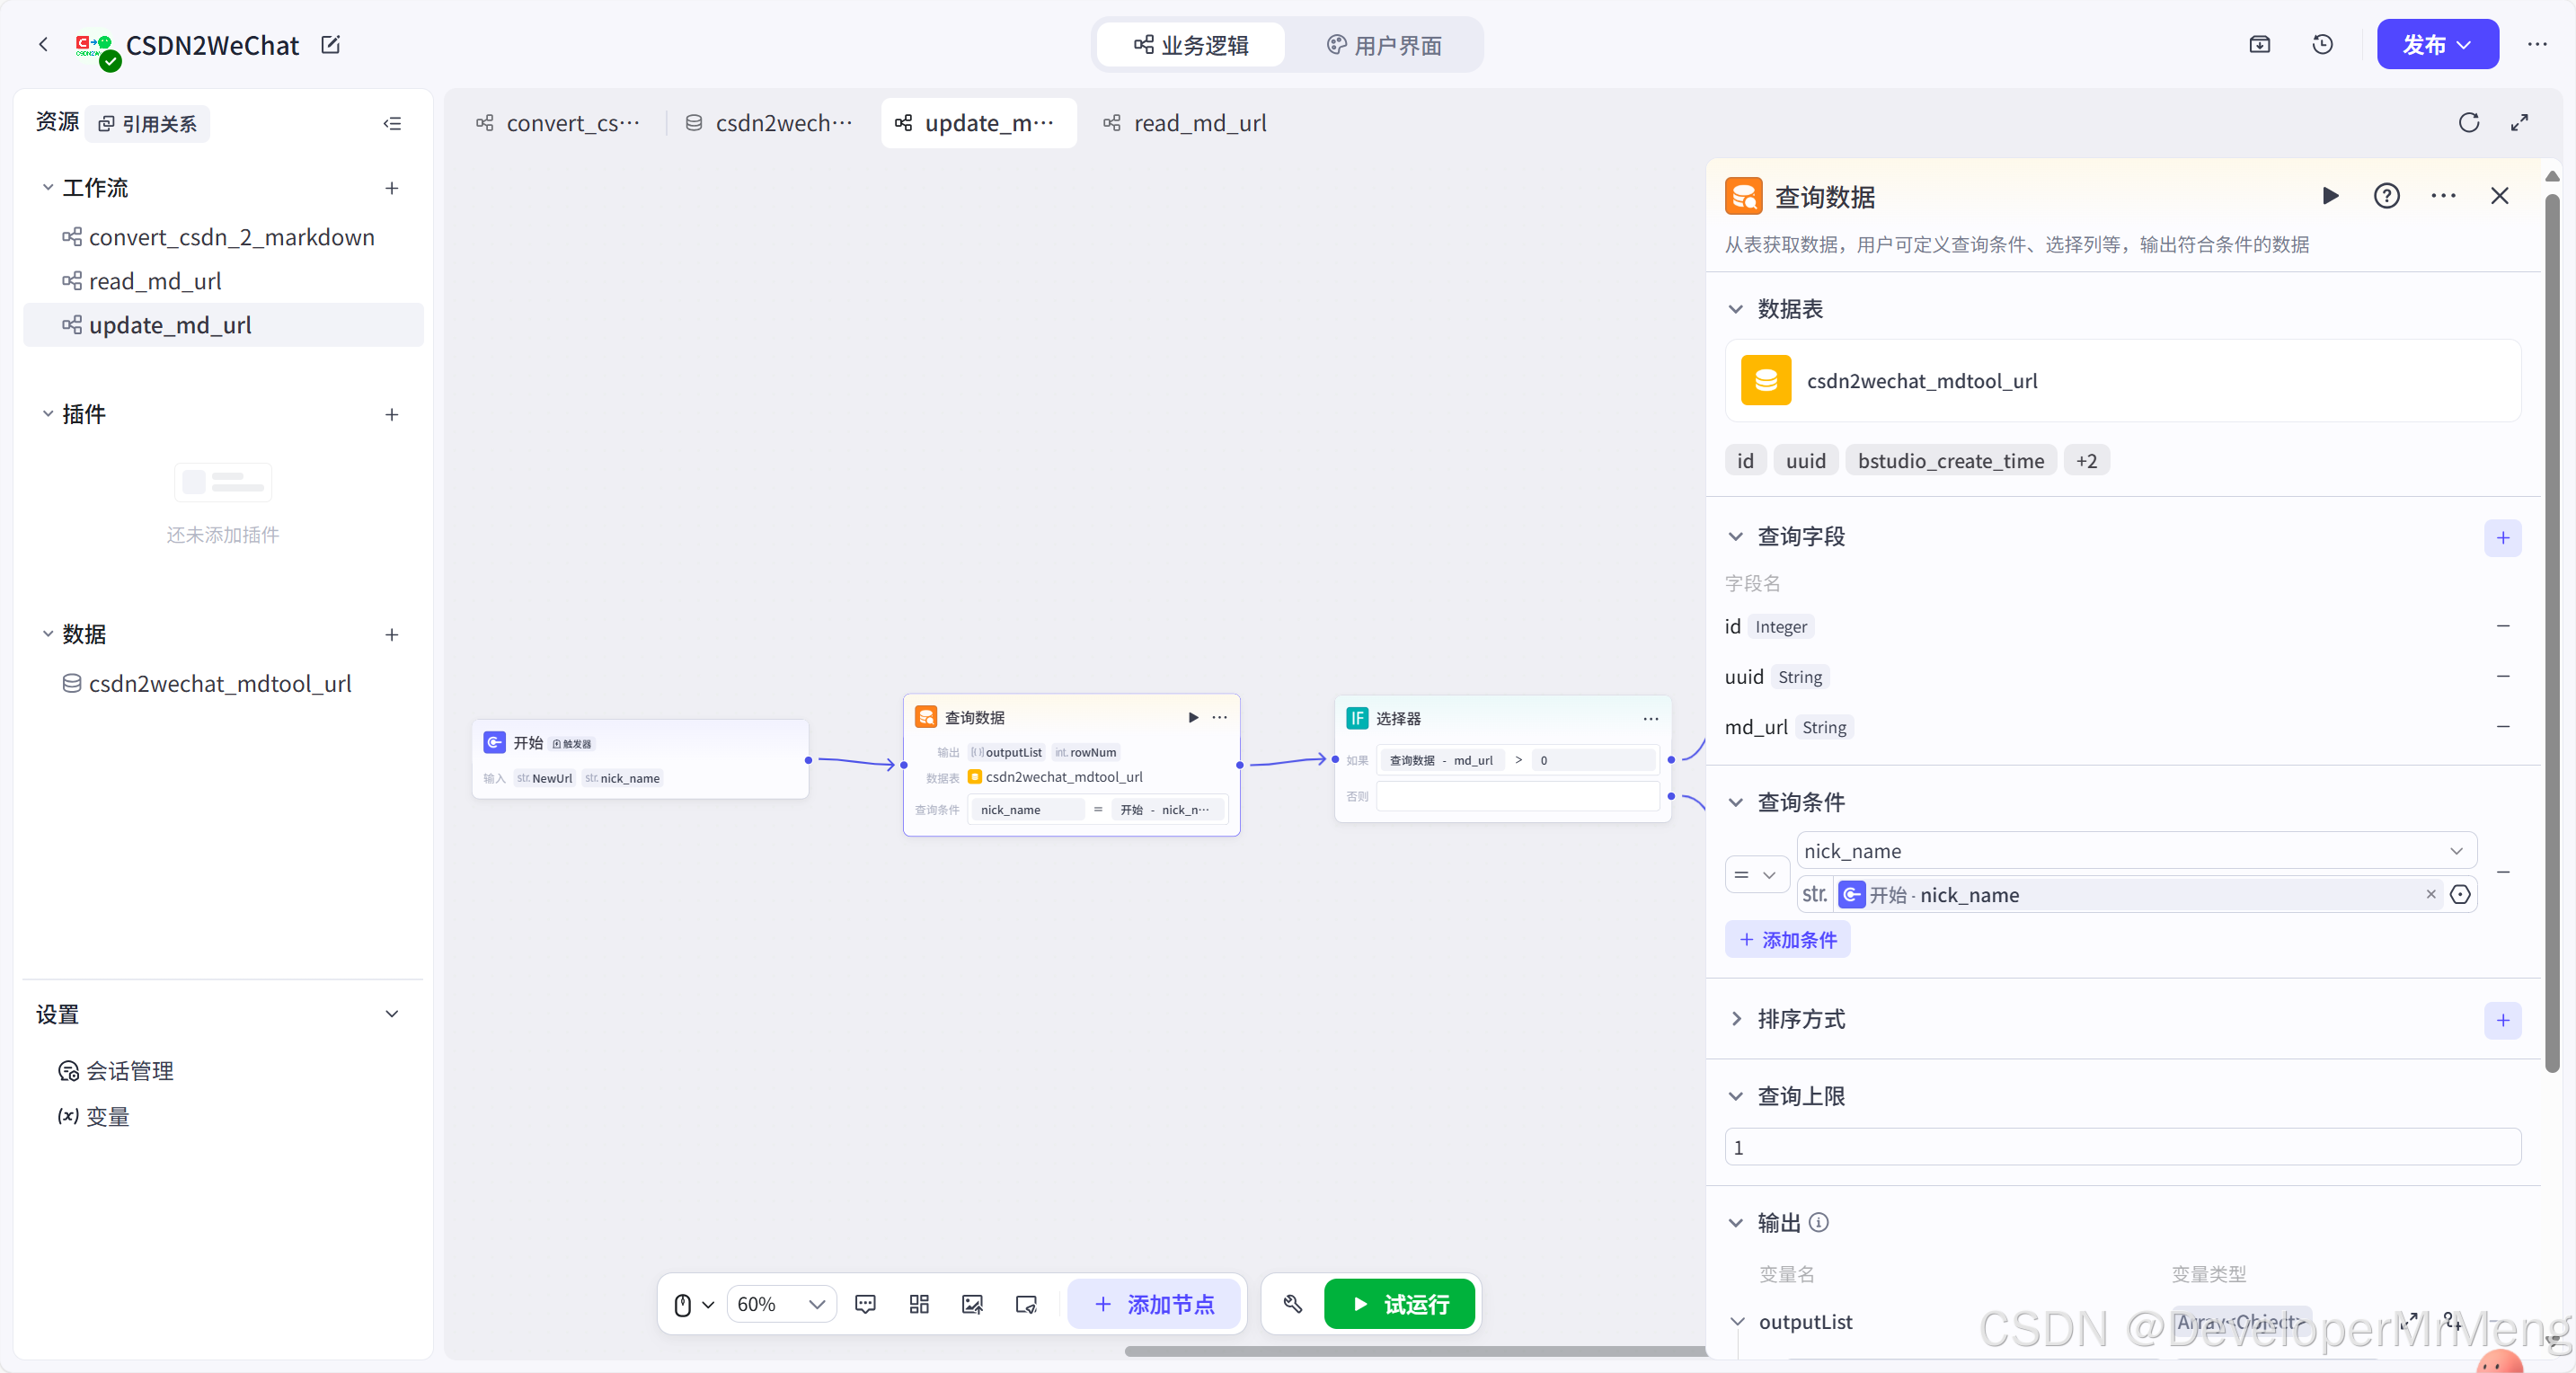Click the edit project name pencil icon
Viewport: 2576px width, 1373px height.
(331, 45)
